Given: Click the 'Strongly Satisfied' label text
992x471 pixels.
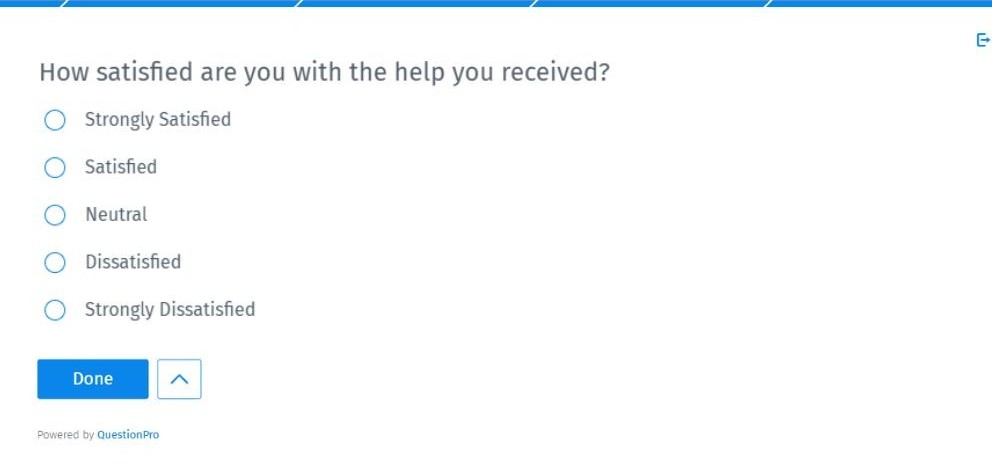Looking at the screenshot, I should (158, 120).
